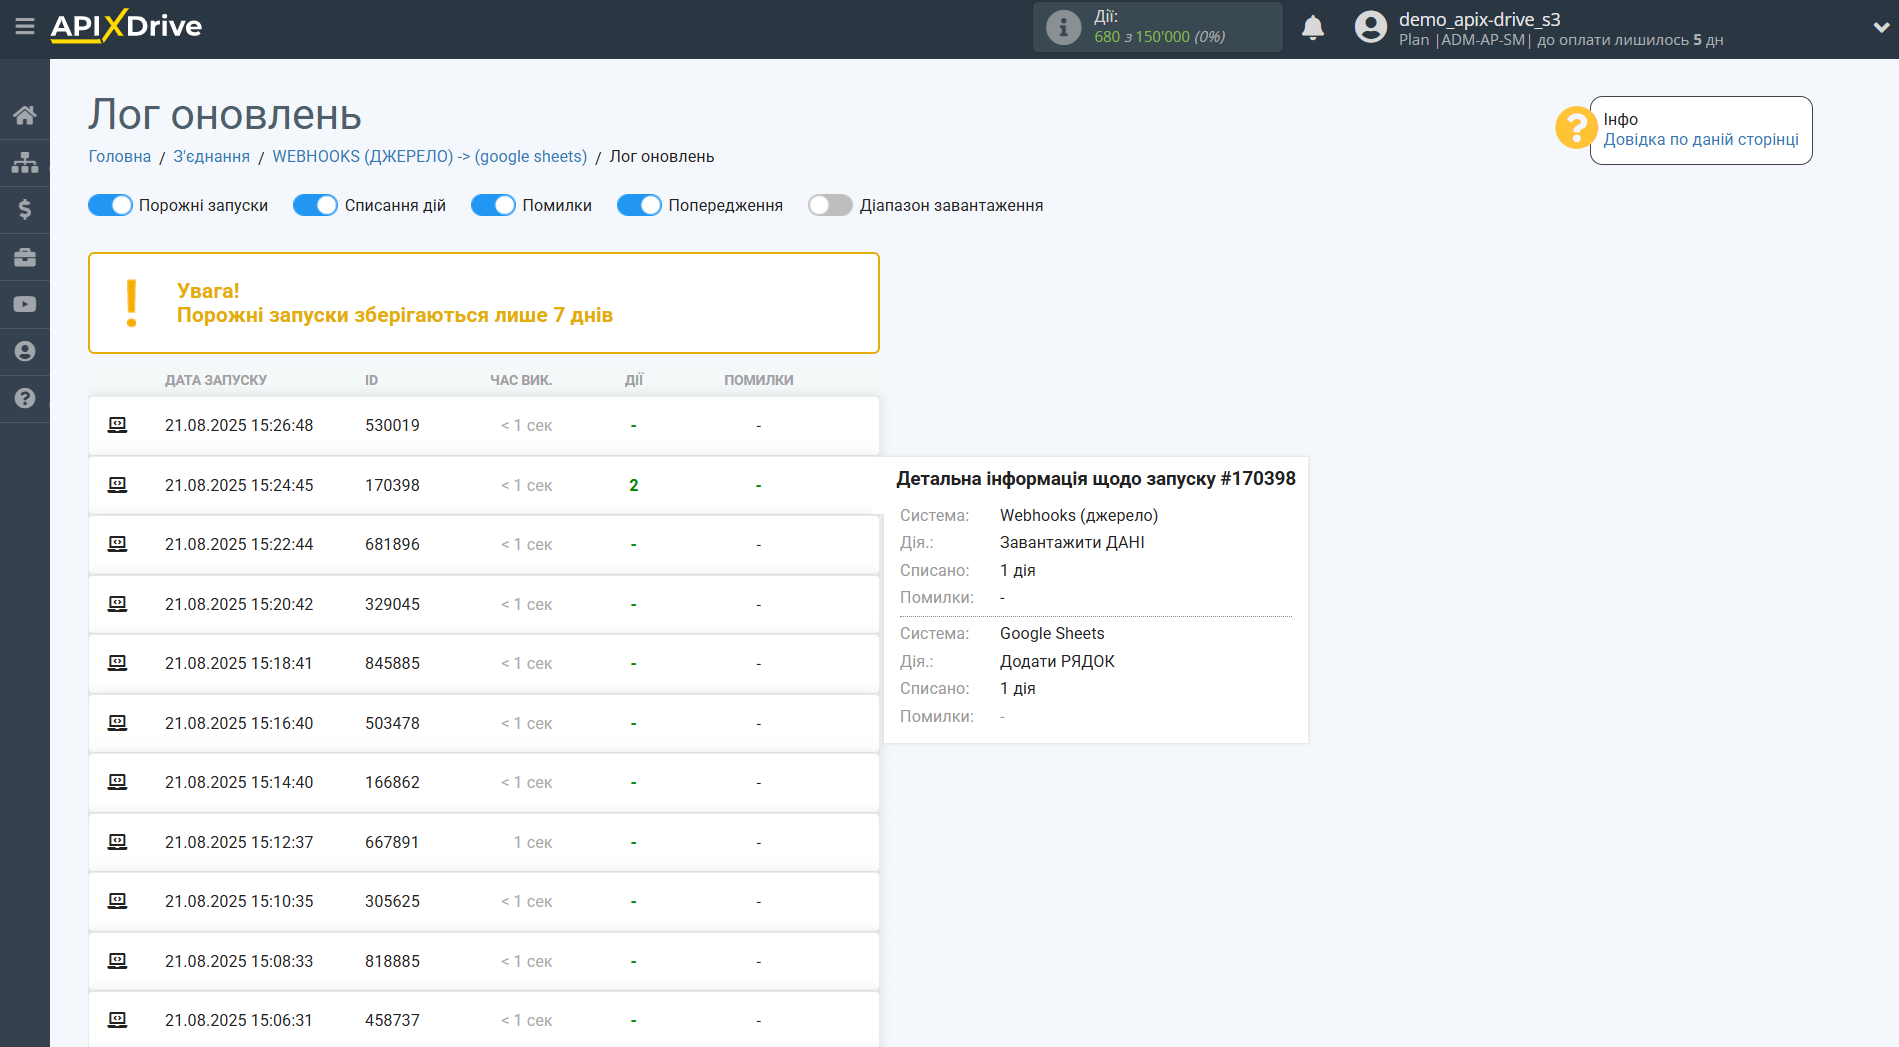Open the notifications bell
Viewport: 1899px width, 1047px height.
[x=1313, y=28]
